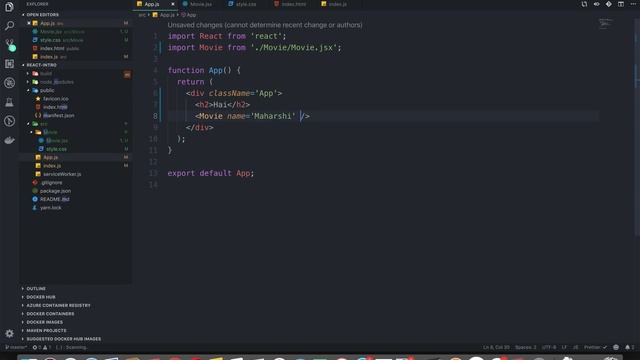This screenshot has width=640, height=360.
Task: Click the notifications bell in status bar
Action: [627, 347]
